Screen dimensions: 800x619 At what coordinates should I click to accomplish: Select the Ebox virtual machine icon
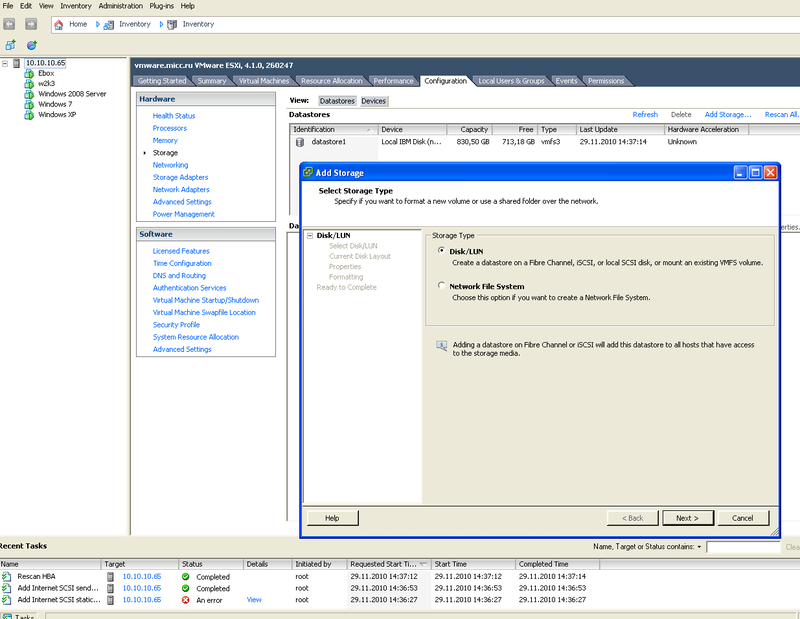(30, 73)
